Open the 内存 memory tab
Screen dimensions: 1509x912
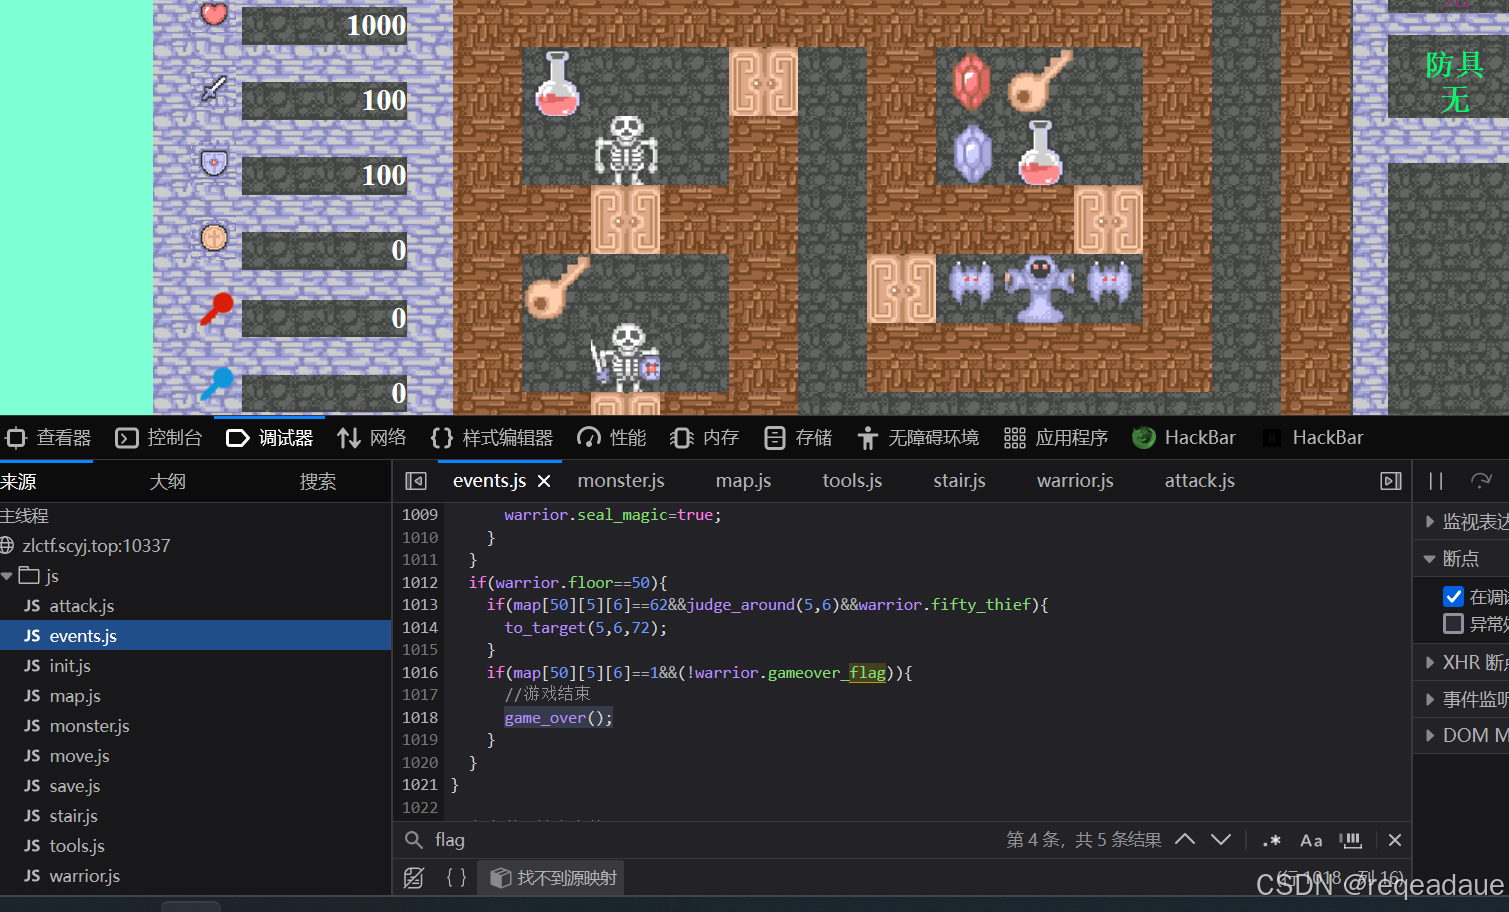tap(704, 438)
